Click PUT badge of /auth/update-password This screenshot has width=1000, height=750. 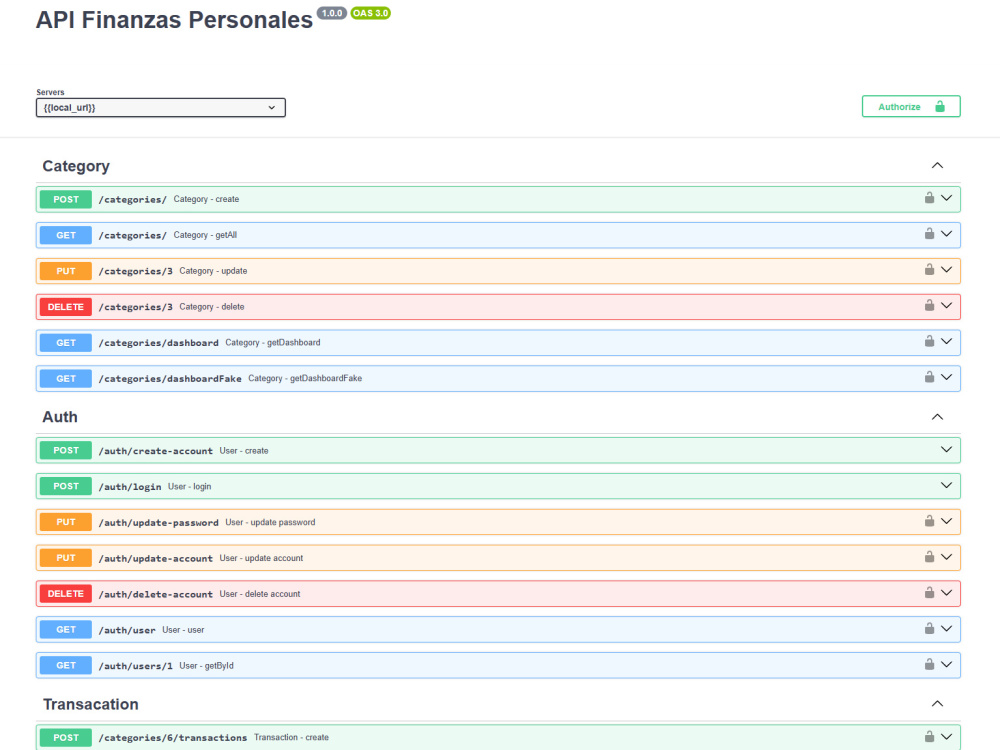(x=66, y=522)
